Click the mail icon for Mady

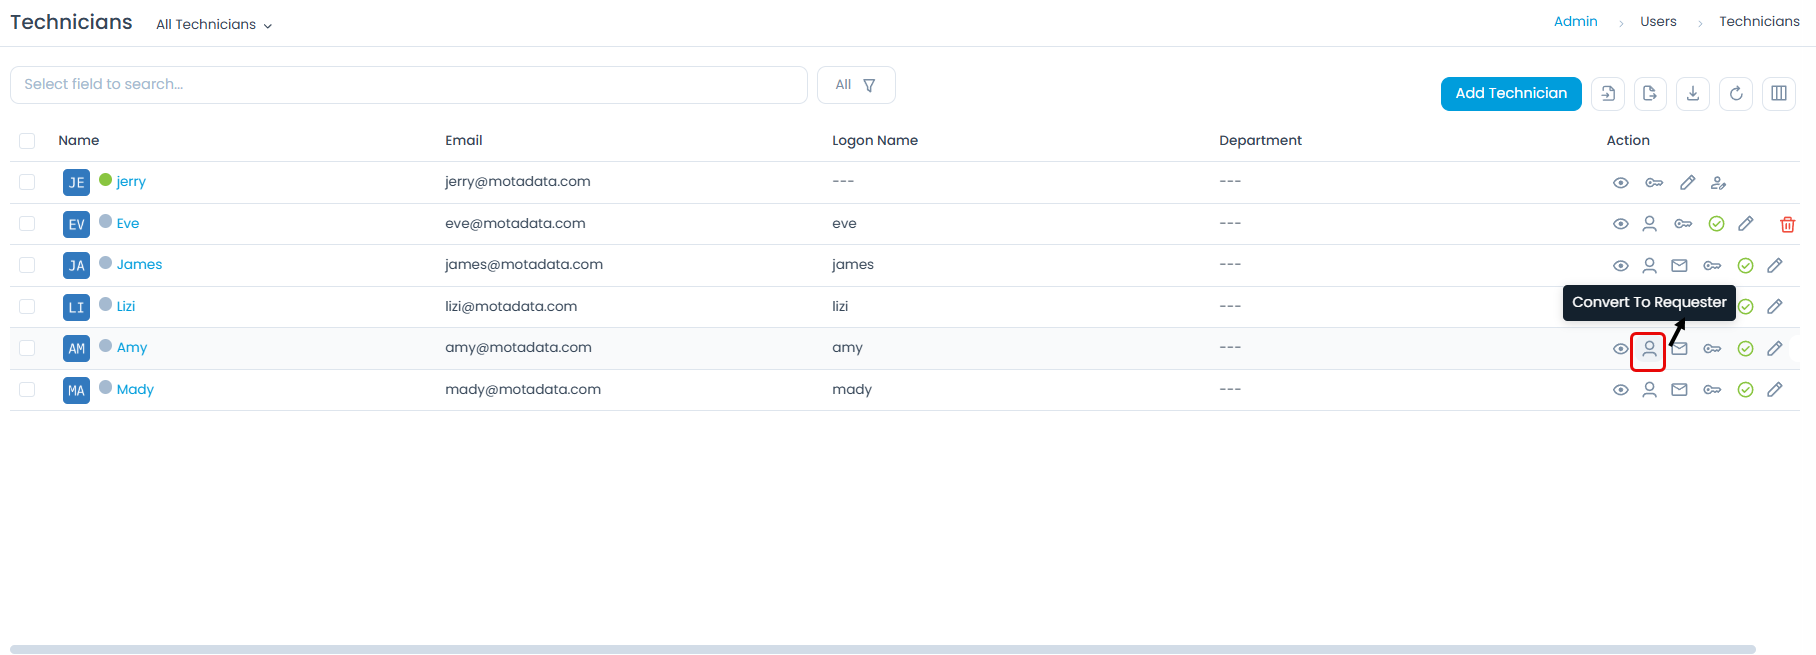click(1680, 390)
